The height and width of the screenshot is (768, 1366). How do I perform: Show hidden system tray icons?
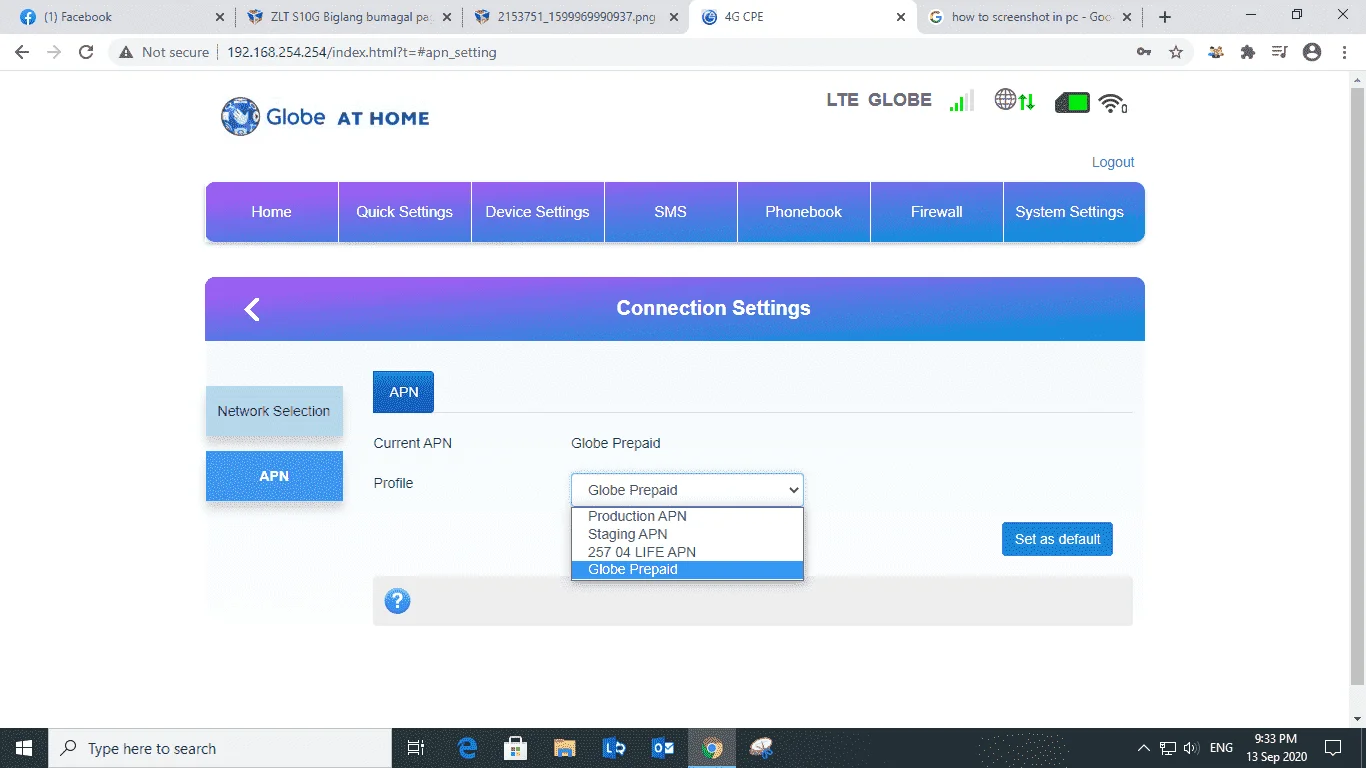1144,748
